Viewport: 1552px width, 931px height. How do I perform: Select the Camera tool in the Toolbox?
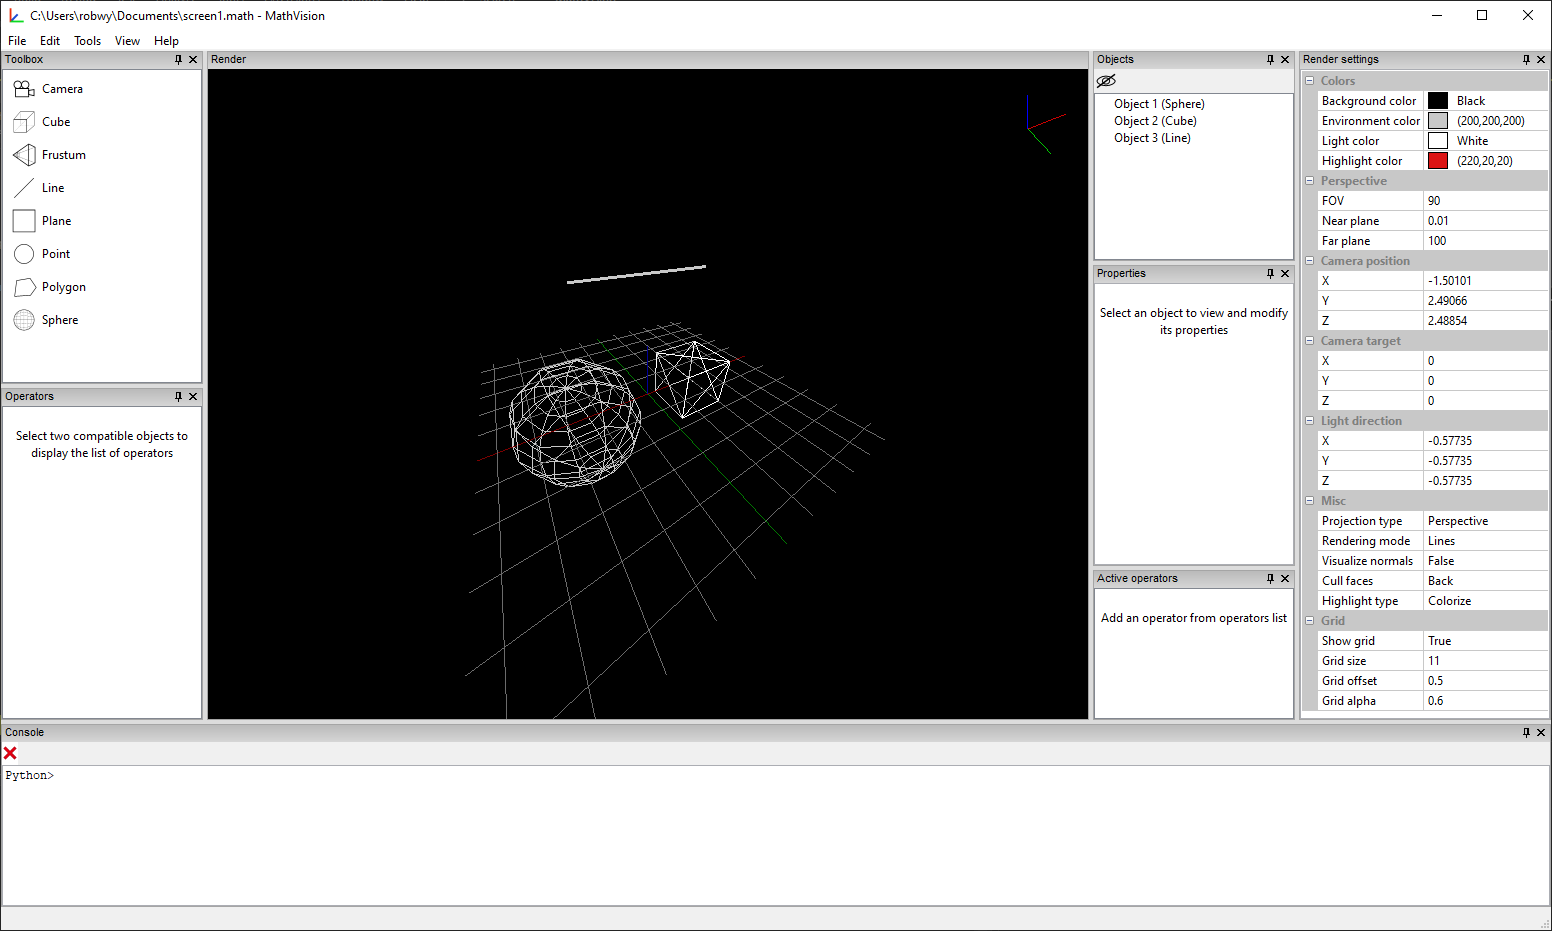(x=62, y=88)
